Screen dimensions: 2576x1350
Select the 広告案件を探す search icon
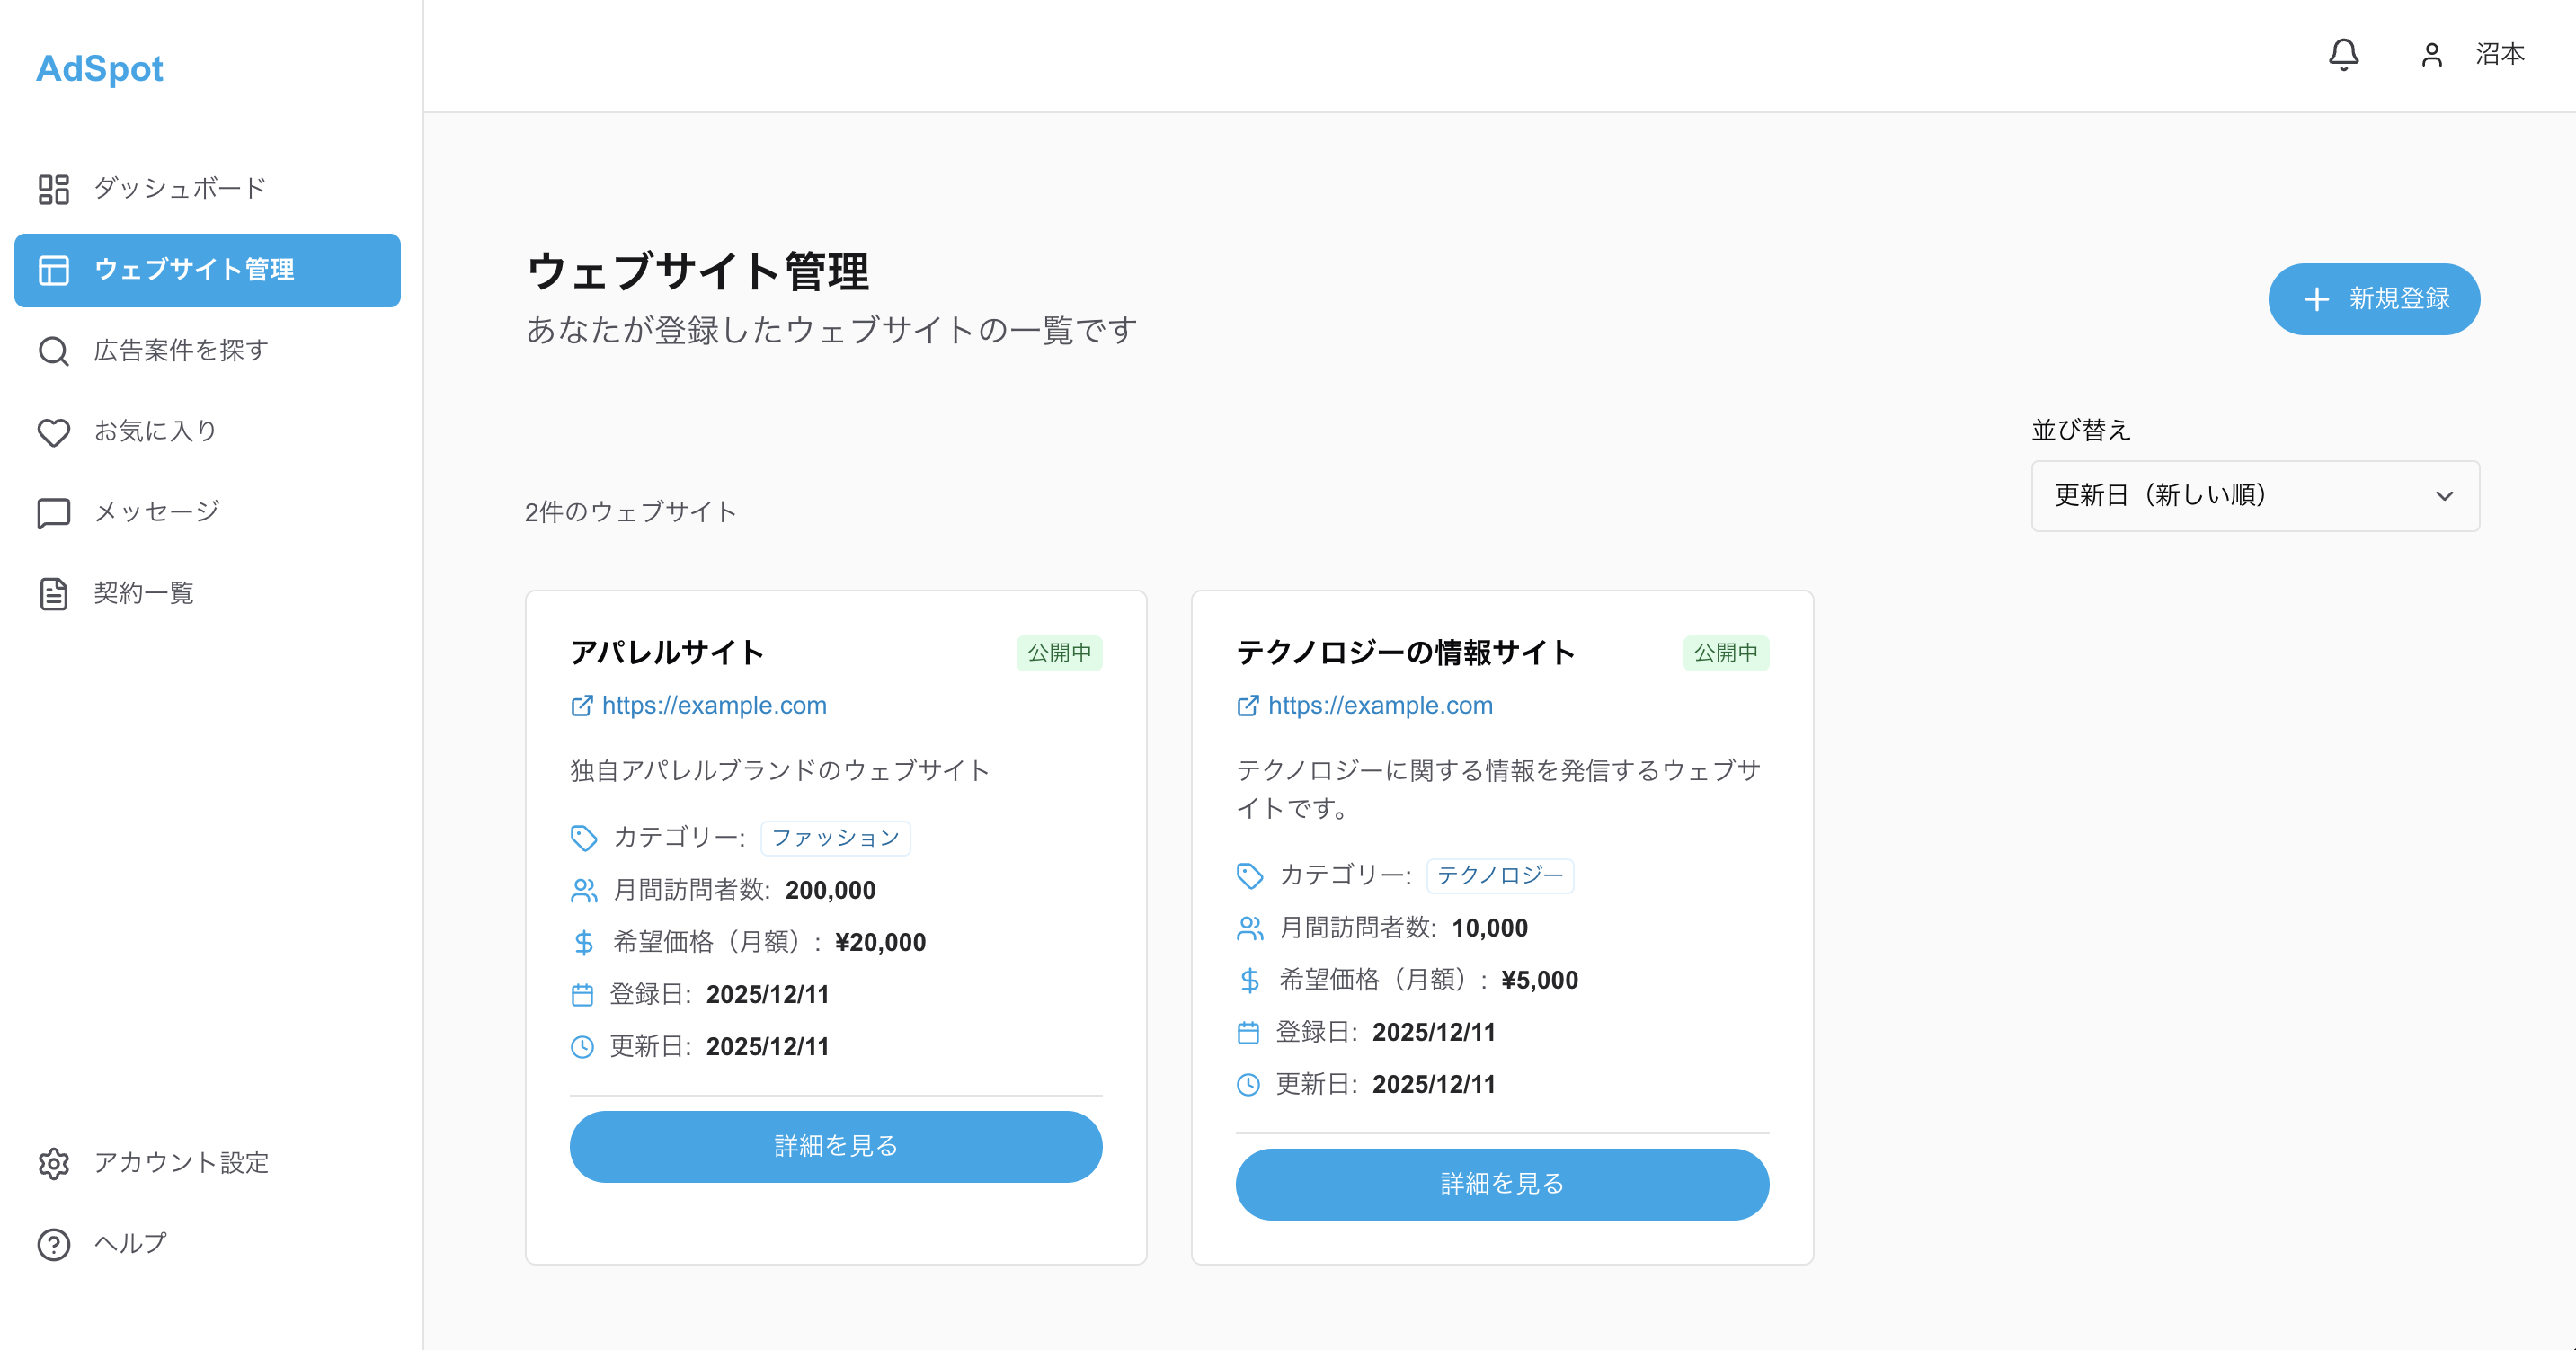click(54, 351)
